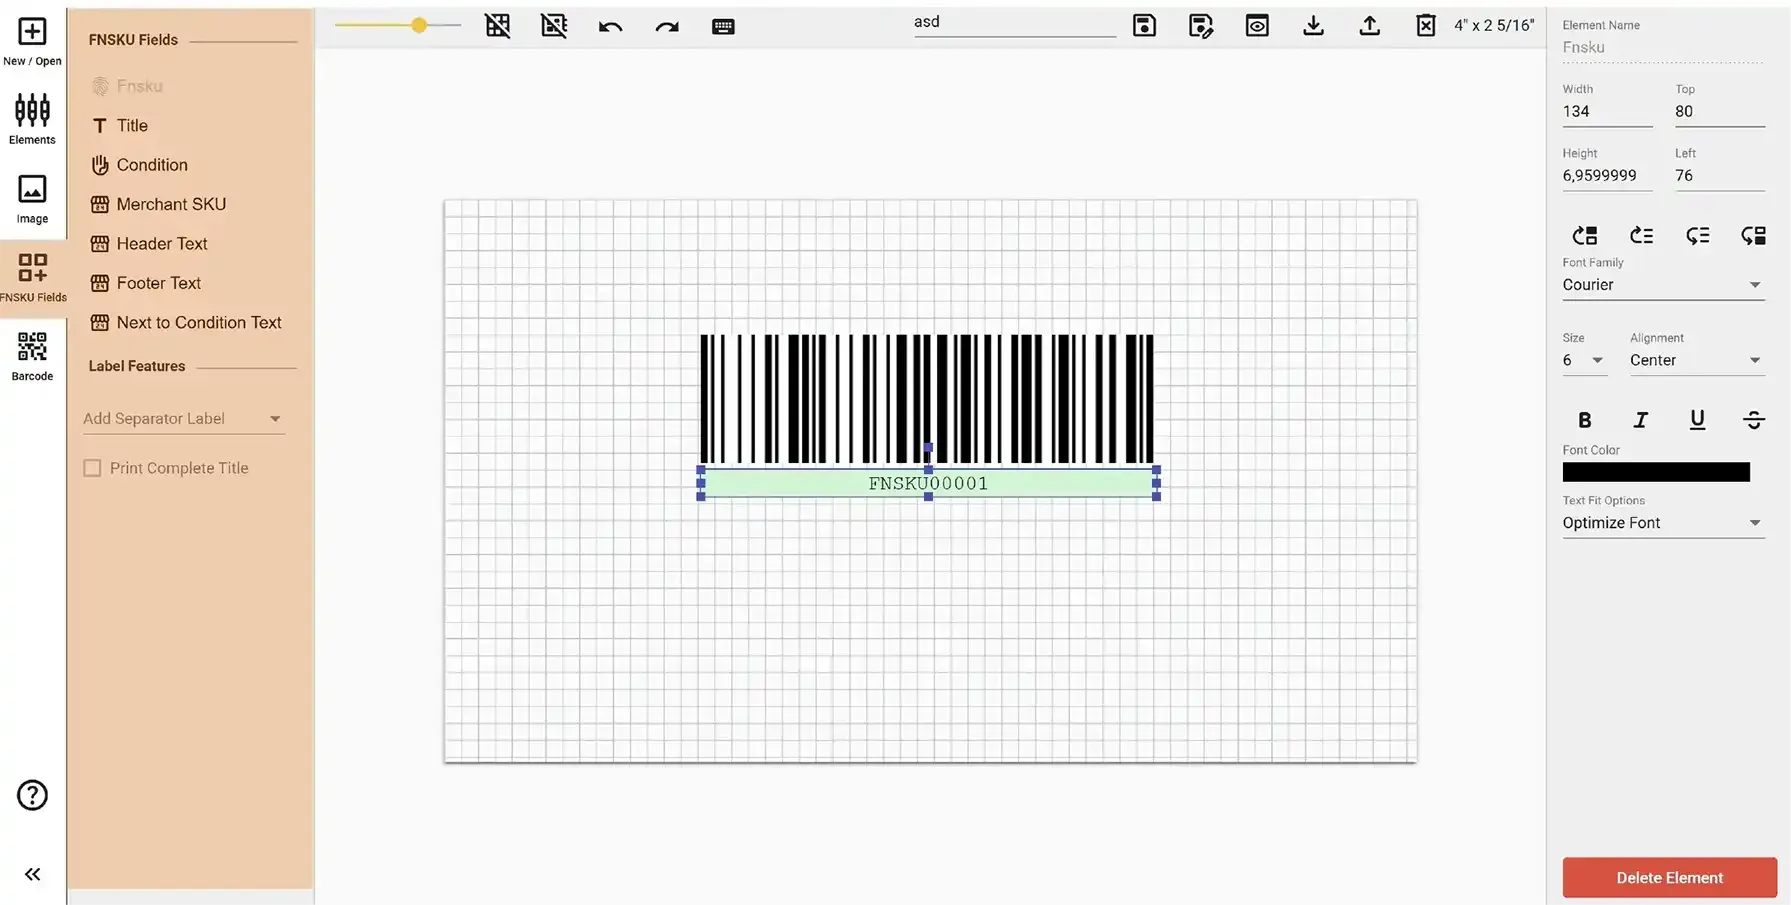Screen dimensions: 1791x905
Task: Collapse the sidebar with double chevron
Action: click(x=32, y=875)
